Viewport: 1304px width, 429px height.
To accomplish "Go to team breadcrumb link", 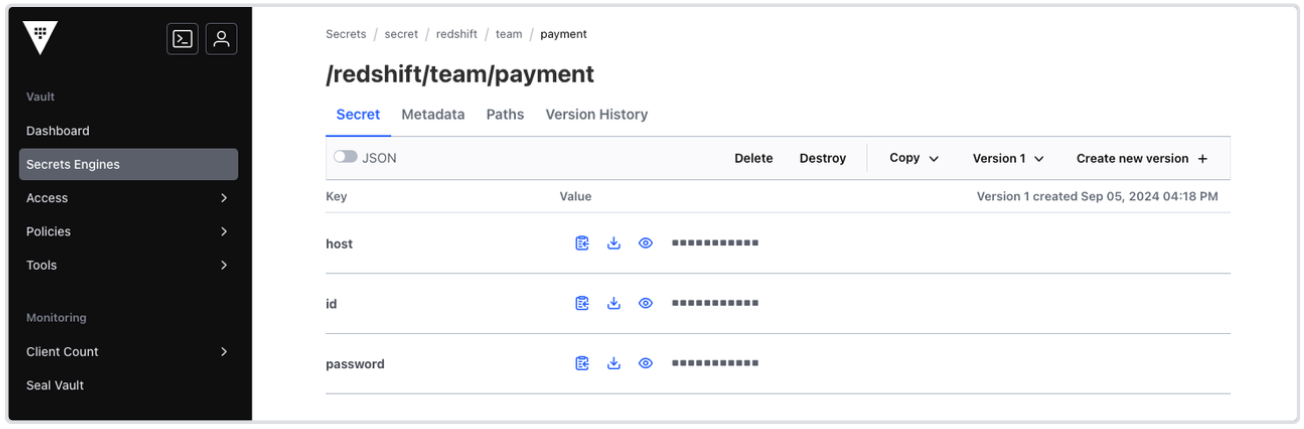I will [509, 34].
